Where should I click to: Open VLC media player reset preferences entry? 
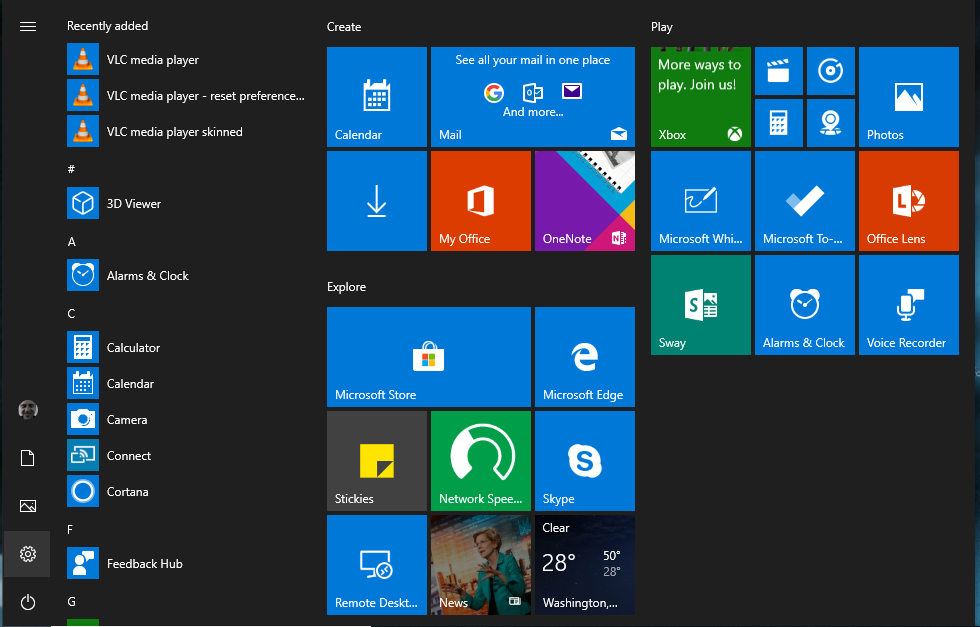point(188,96)
